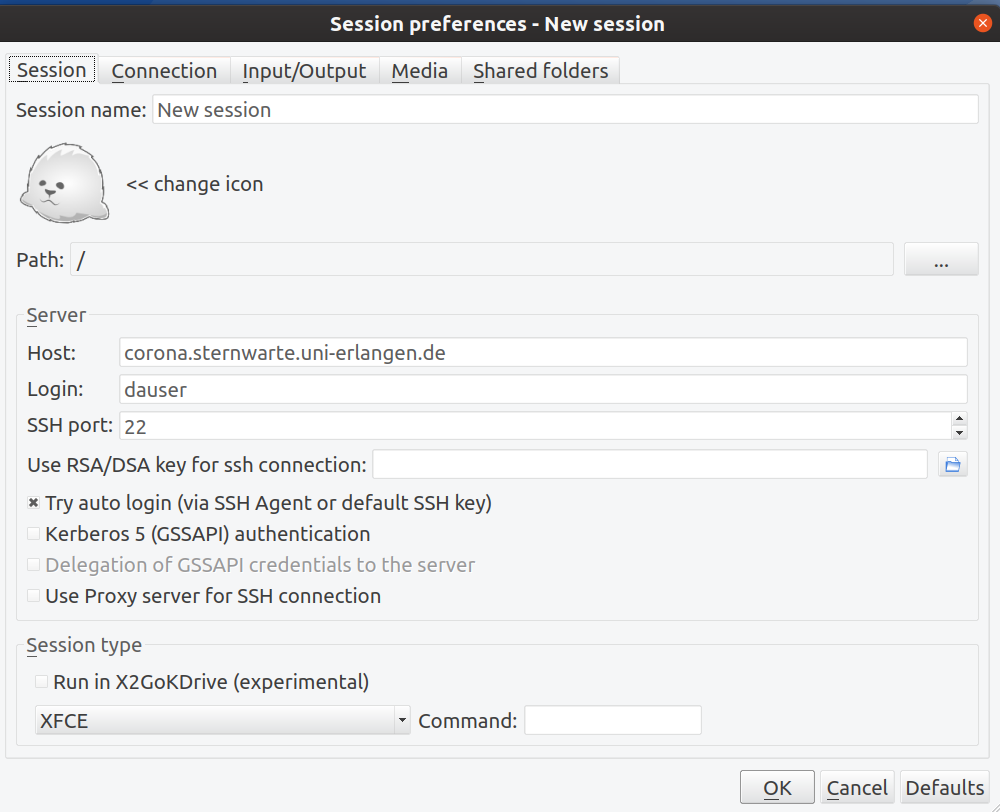The image size is (1000, 812).
Task: Click the Cancel button
Action: (x=857, y=788)
